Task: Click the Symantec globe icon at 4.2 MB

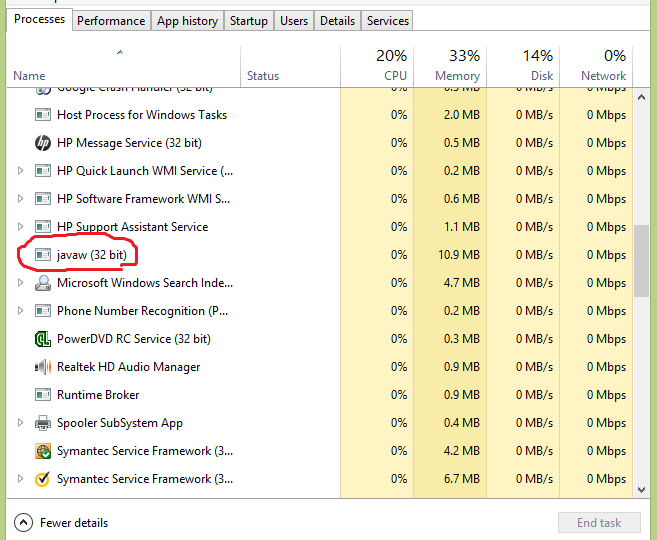Action: 43,451
